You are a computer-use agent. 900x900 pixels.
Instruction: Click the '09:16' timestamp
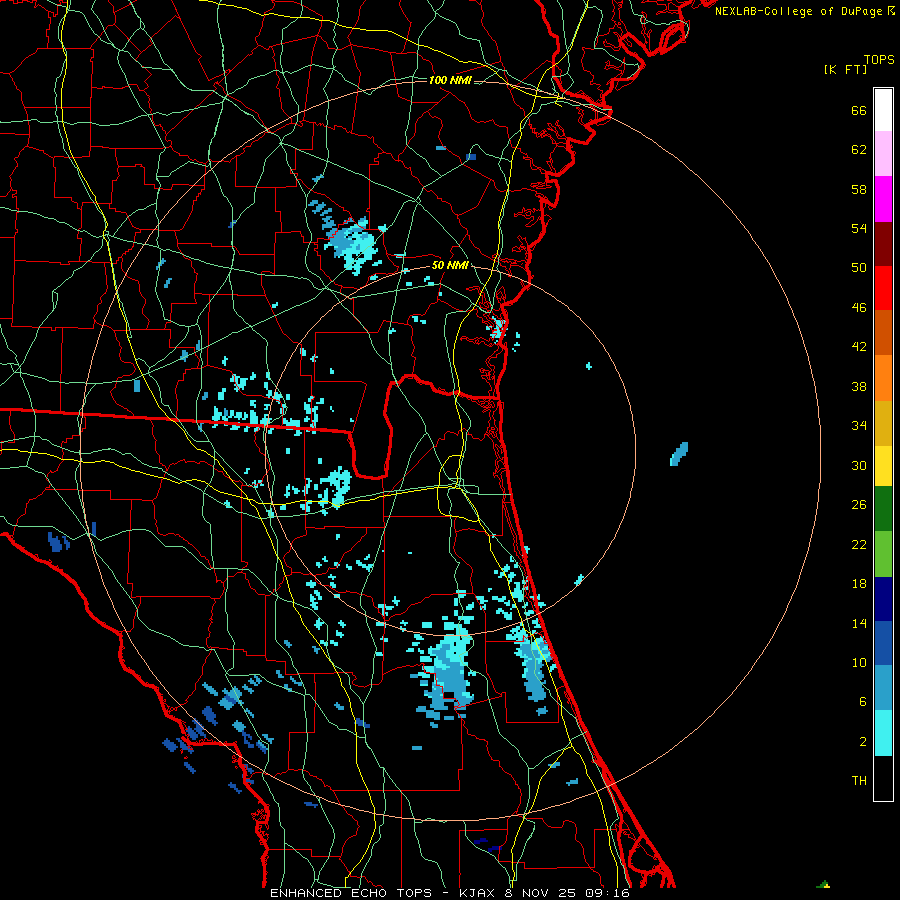(x=607, y=893)
